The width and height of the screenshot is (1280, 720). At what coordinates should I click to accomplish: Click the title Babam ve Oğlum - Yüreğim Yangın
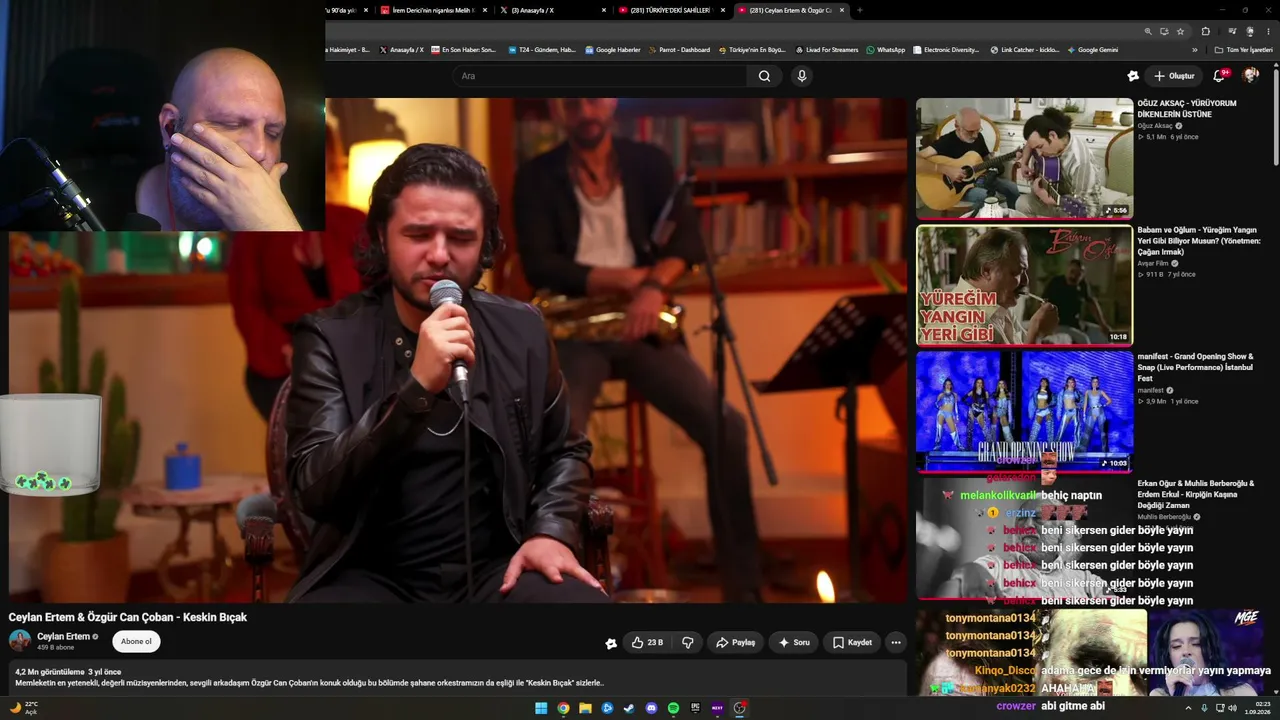(x=1199, y=241)
